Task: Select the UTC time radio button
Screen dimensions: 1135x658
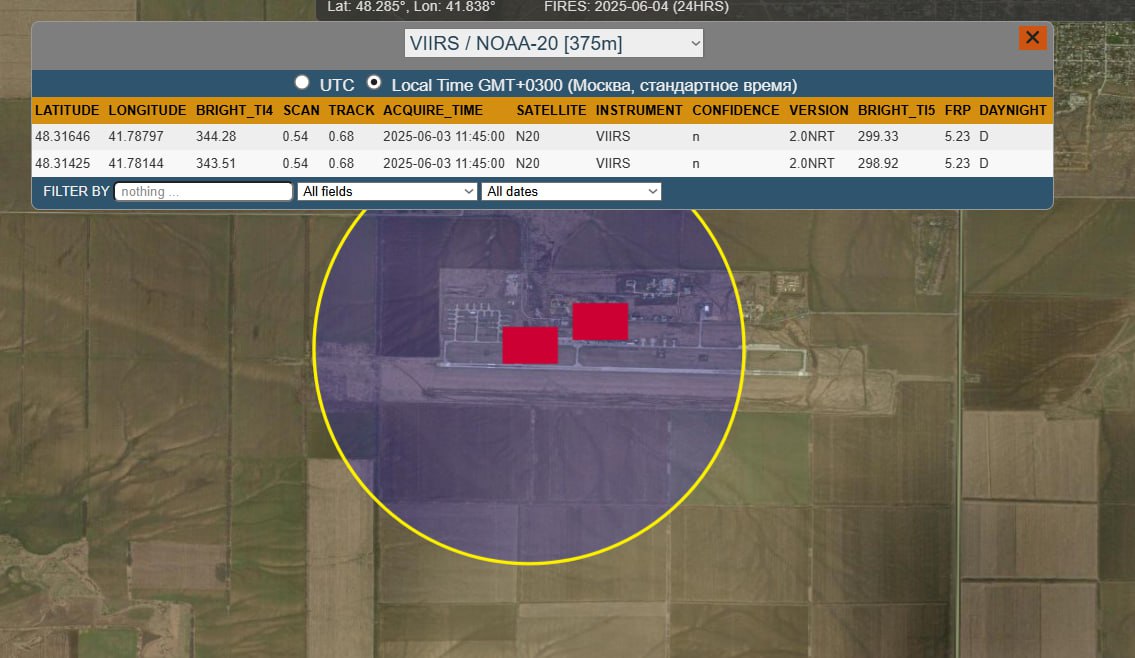Action: tap(301, 83)
